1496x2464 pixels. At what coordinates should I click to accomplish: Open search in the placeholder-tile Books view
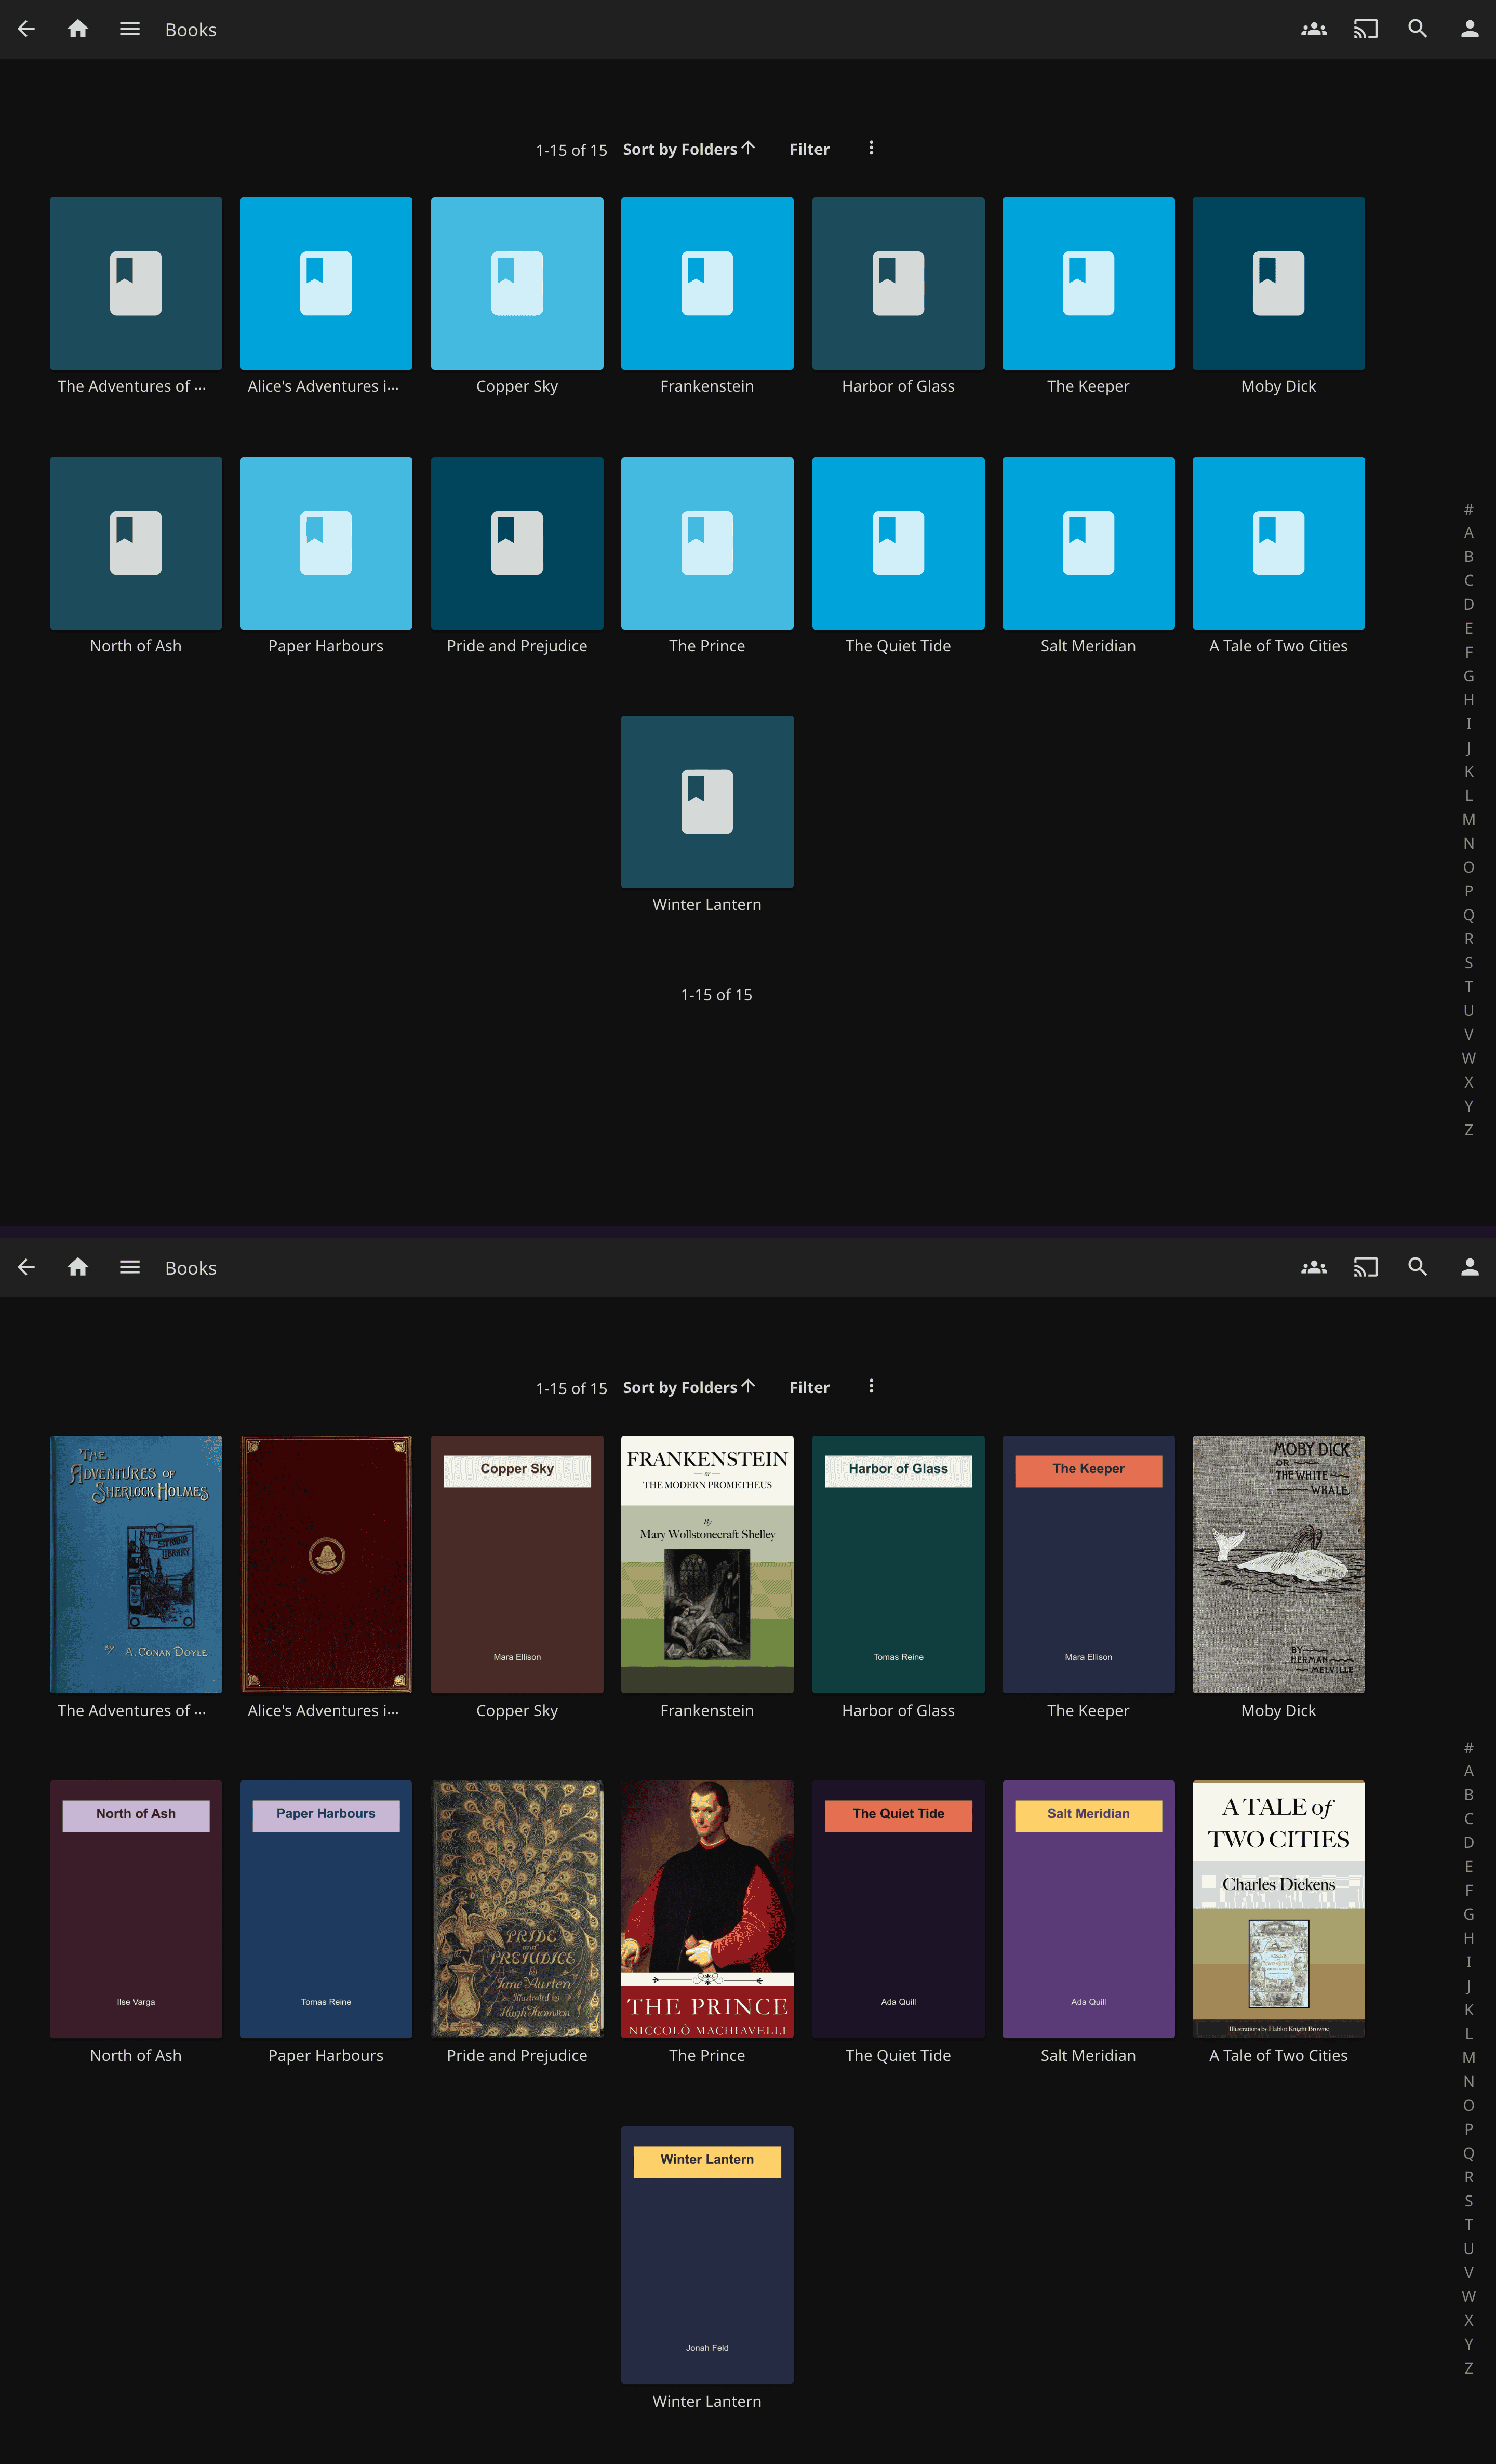click(x=1418, y=29)
